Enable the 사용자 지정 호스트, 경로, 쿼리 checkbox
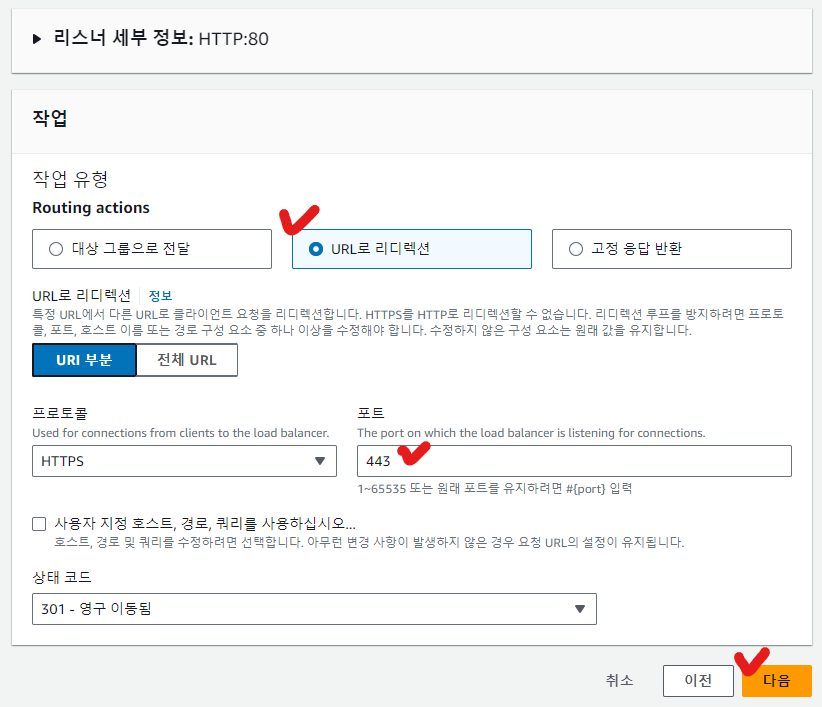Screen dimensions: 822x707 [39, 524]
